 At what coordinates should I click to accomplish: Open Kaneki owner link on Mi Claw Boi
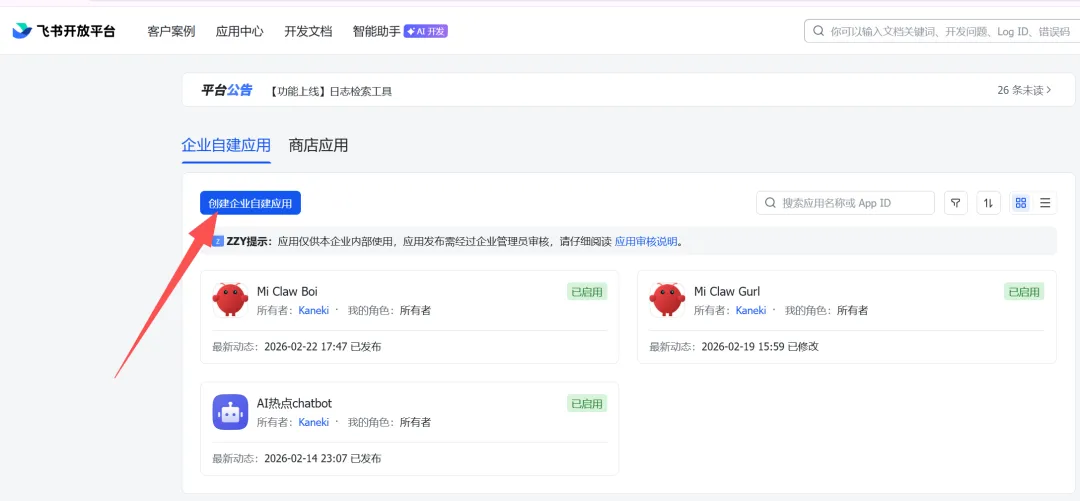click(x=313, y=310)
